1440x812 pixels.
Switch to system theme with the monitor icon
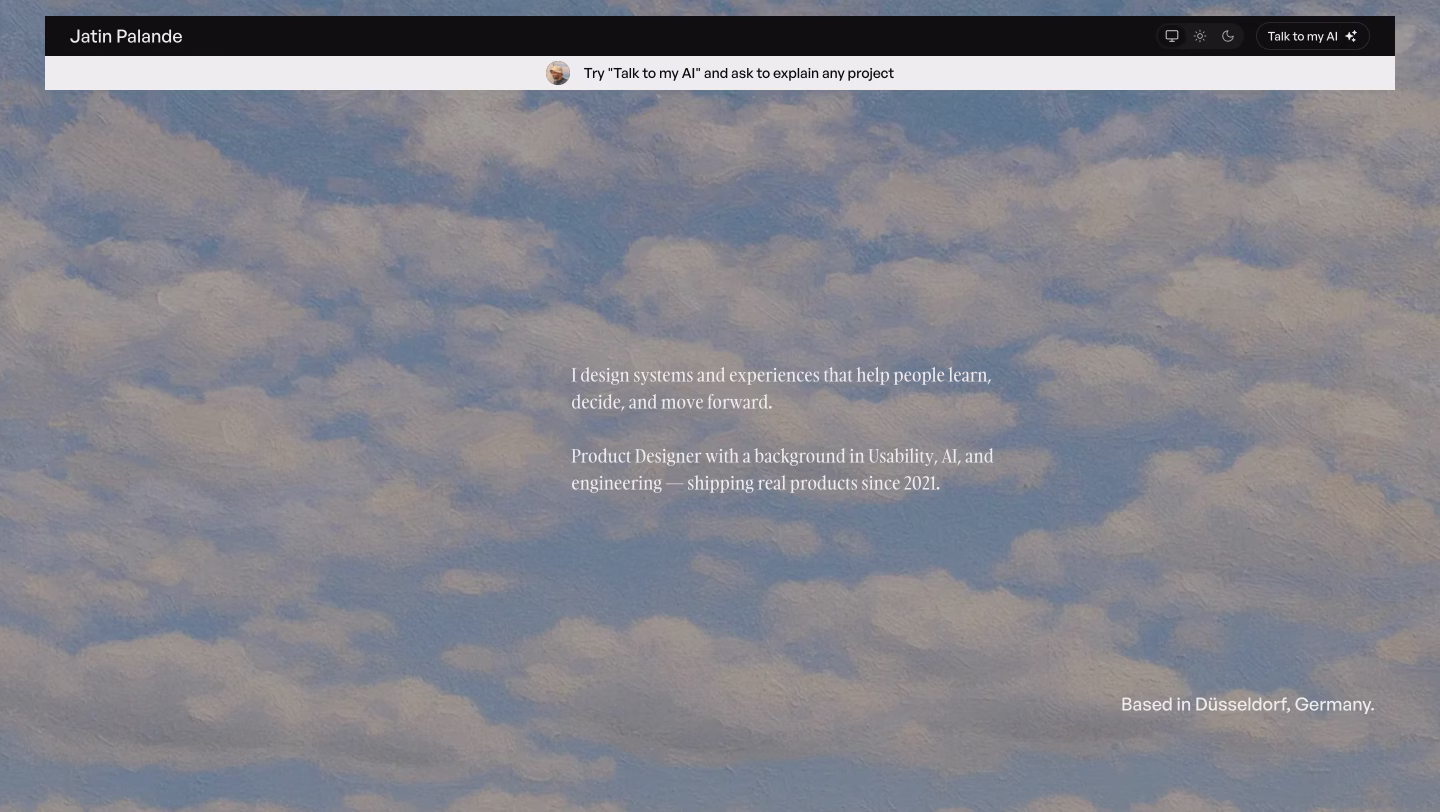click(1172, 36)
